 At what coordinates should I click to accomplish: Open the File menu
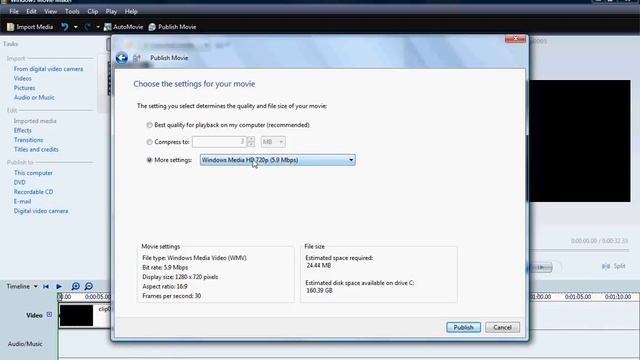(x=14, y=11)
